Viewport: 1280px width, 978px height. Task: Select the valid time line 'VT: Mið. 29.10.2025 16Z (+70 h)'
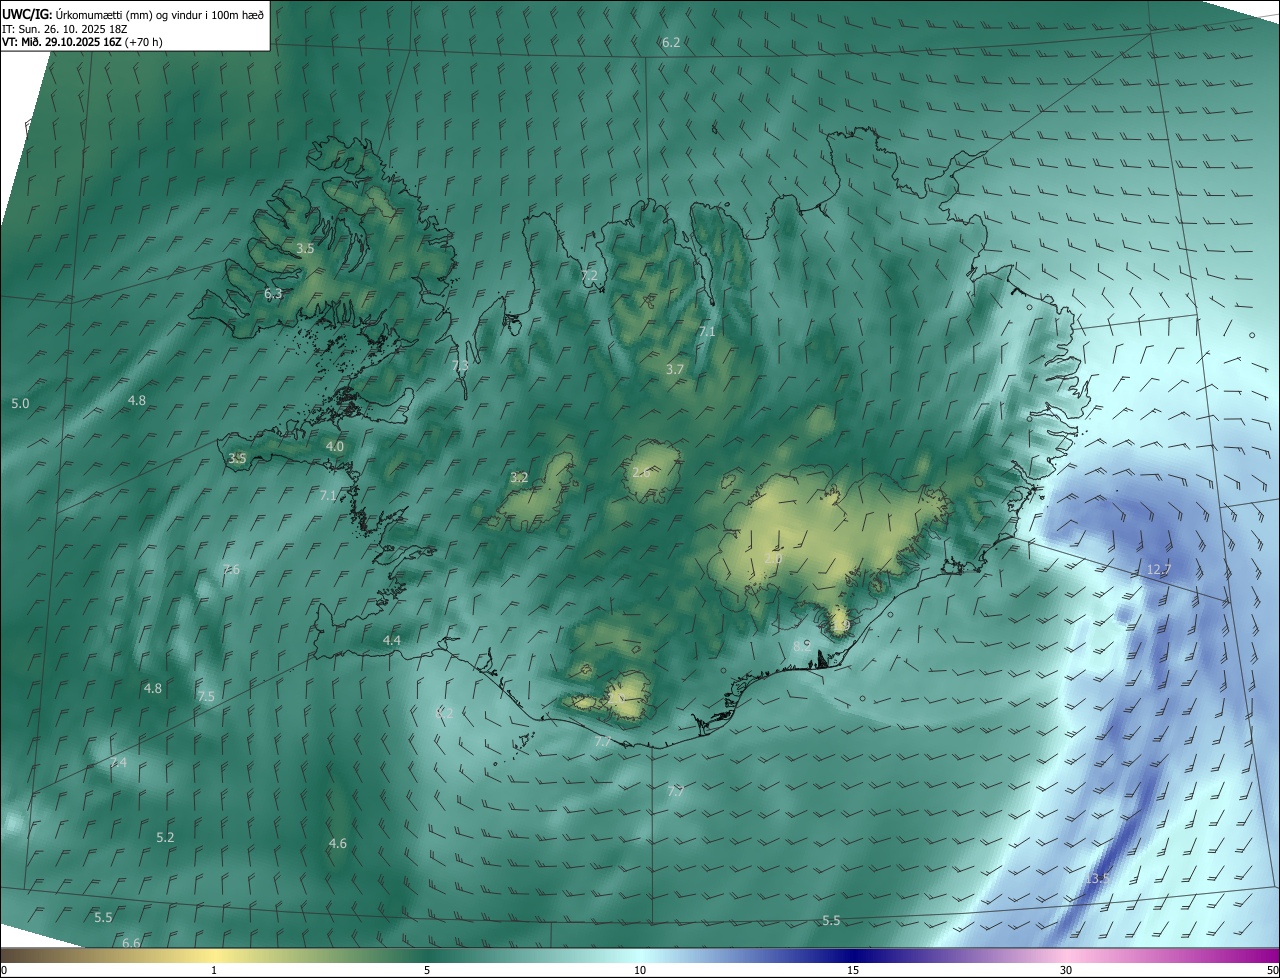pyautogui.click(x=82, y=42)
